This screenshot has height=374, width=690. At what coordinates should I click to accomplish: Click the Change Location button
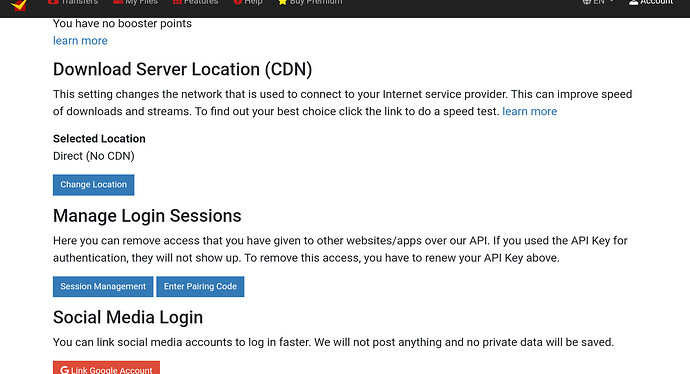tap(93, 185)
